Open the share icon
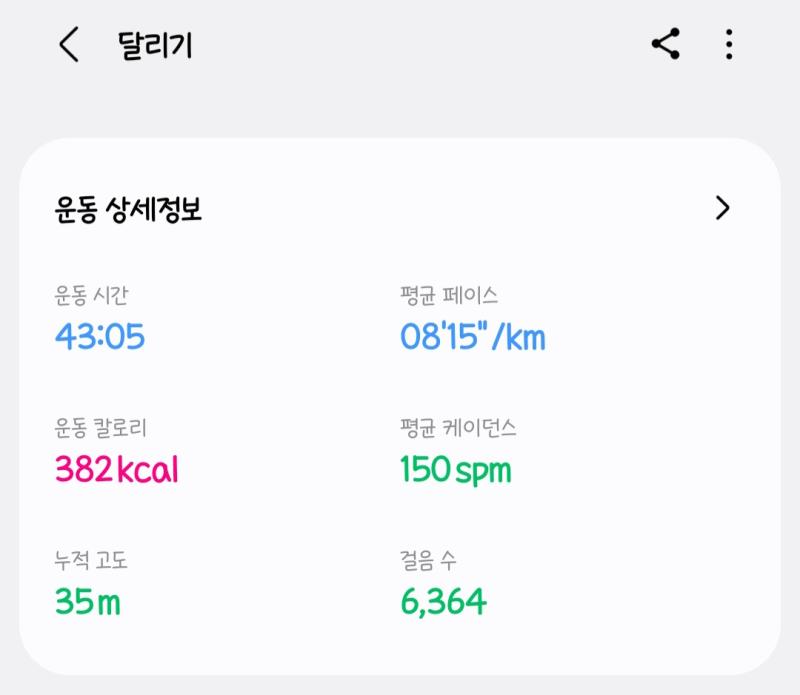 click(665, 44)
